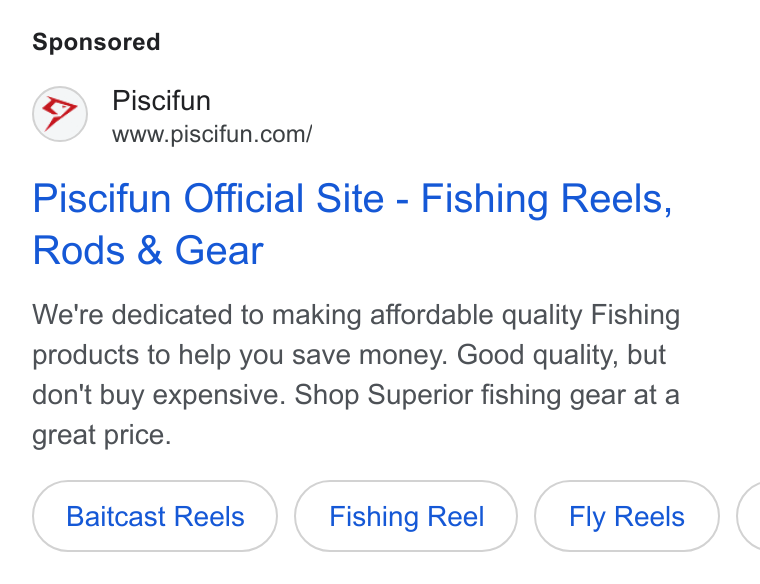Image resolution: width=760 pixels, height=584 pixels.
Task: Click "Fishing Reels," in the blue headline
Action: click(547, 199)
